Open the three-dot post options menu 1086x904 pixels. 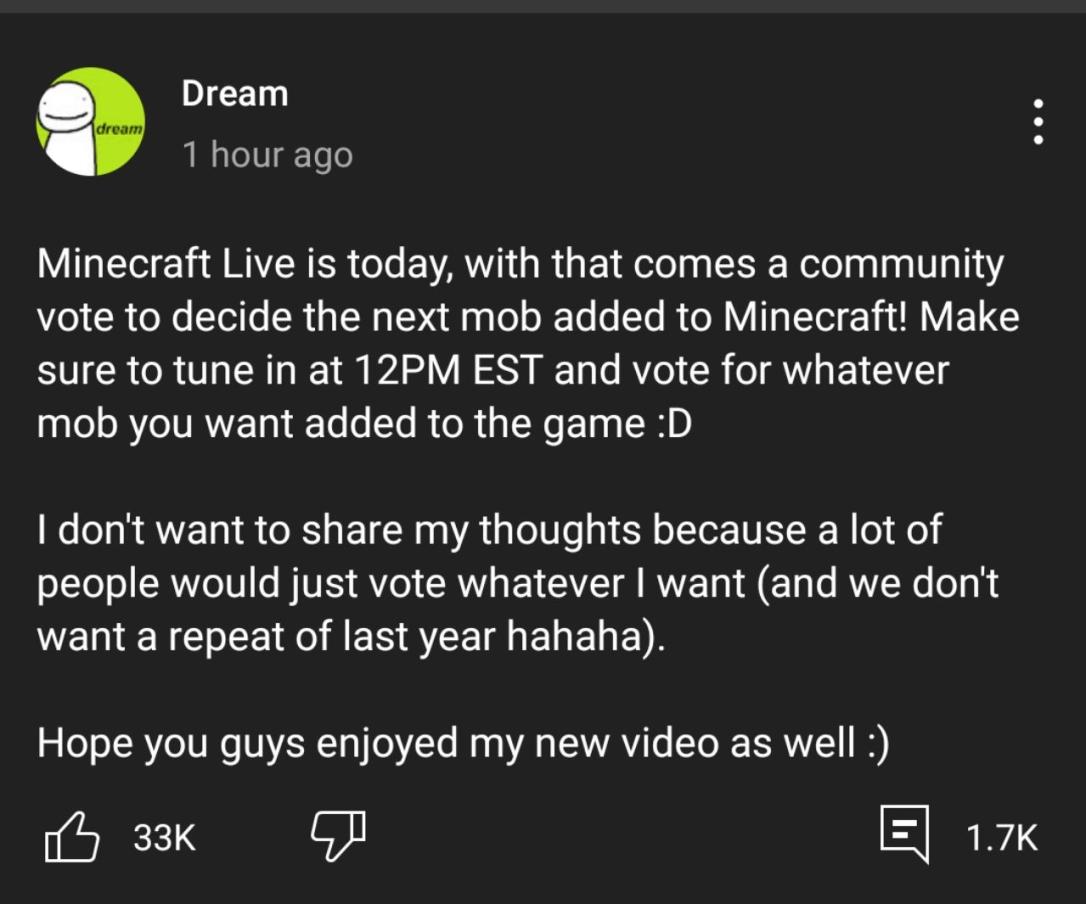(x=1038, y=122)
